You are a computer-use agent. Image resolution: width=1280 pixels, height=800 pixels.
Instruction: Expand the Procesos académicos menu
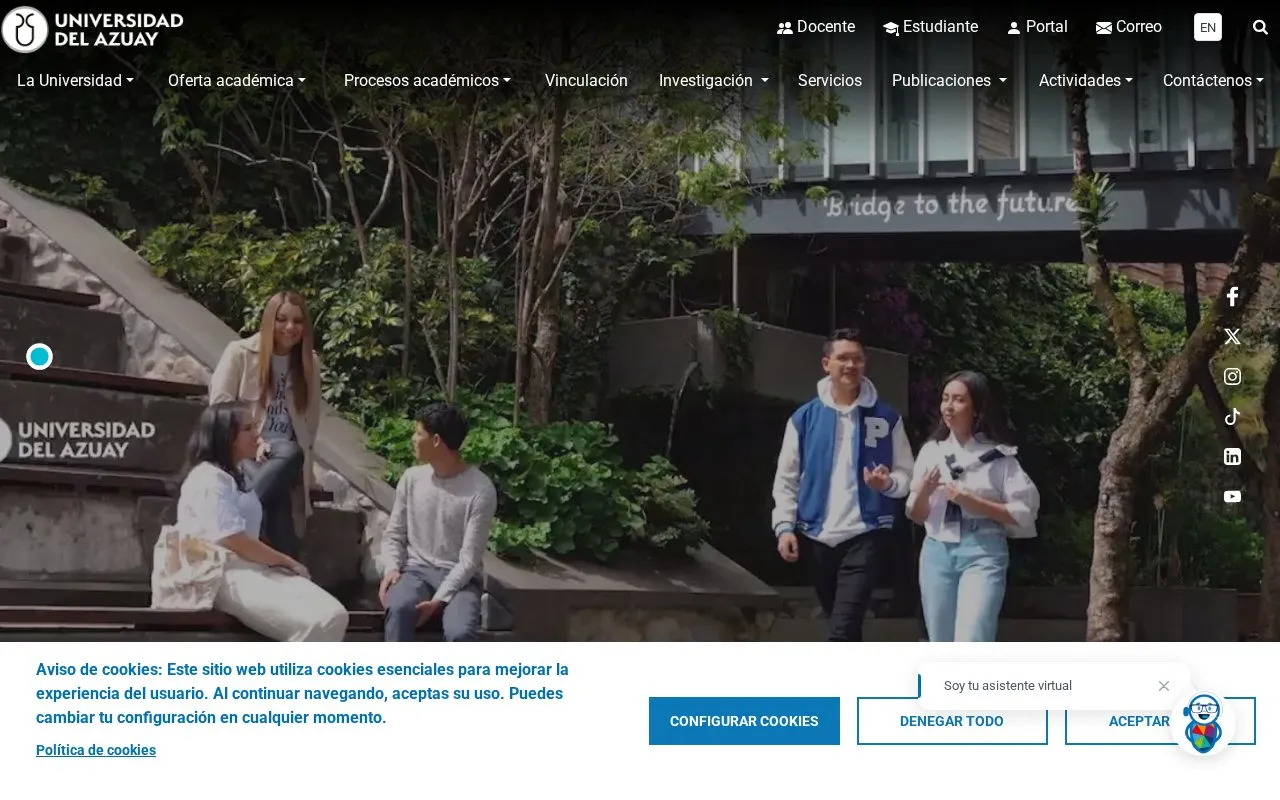coord(427,80)
